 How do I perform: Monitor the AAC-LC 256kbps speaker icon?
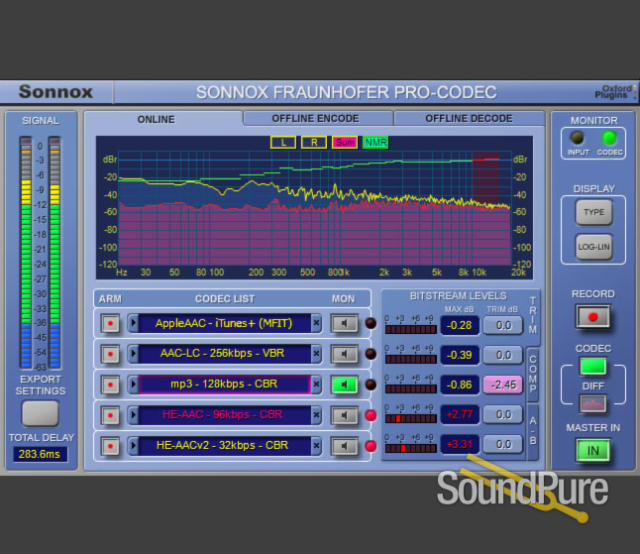tap(344, 354)
